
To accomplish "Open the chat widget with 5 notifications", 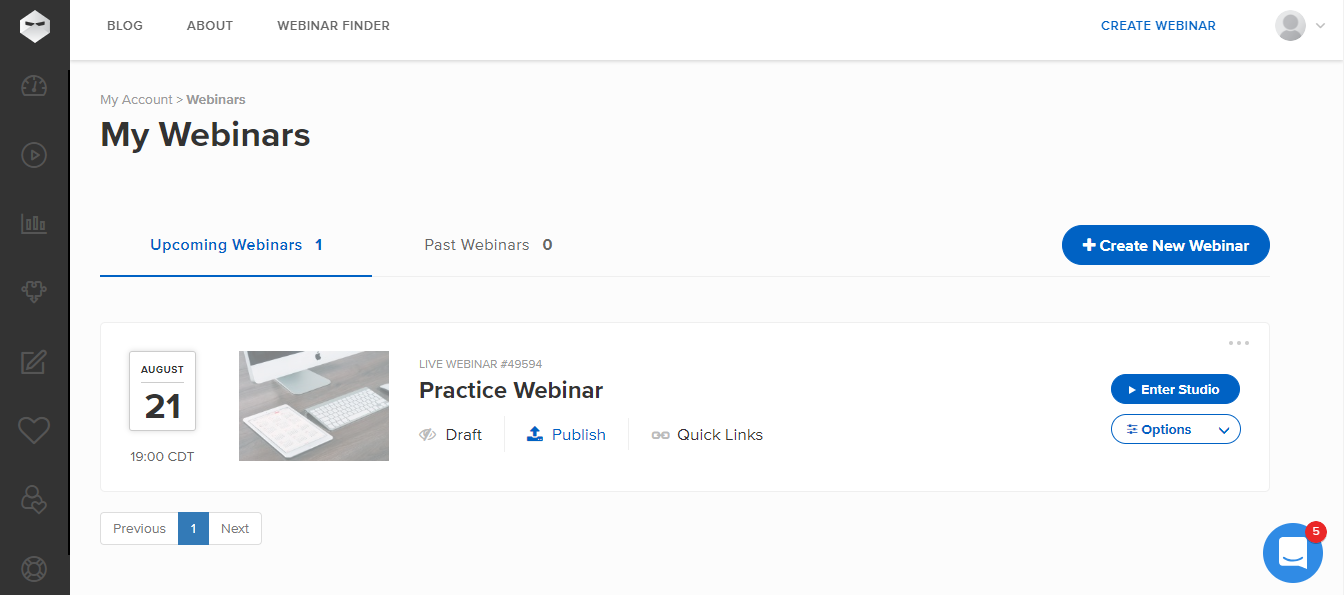I will pos(1293,552).
